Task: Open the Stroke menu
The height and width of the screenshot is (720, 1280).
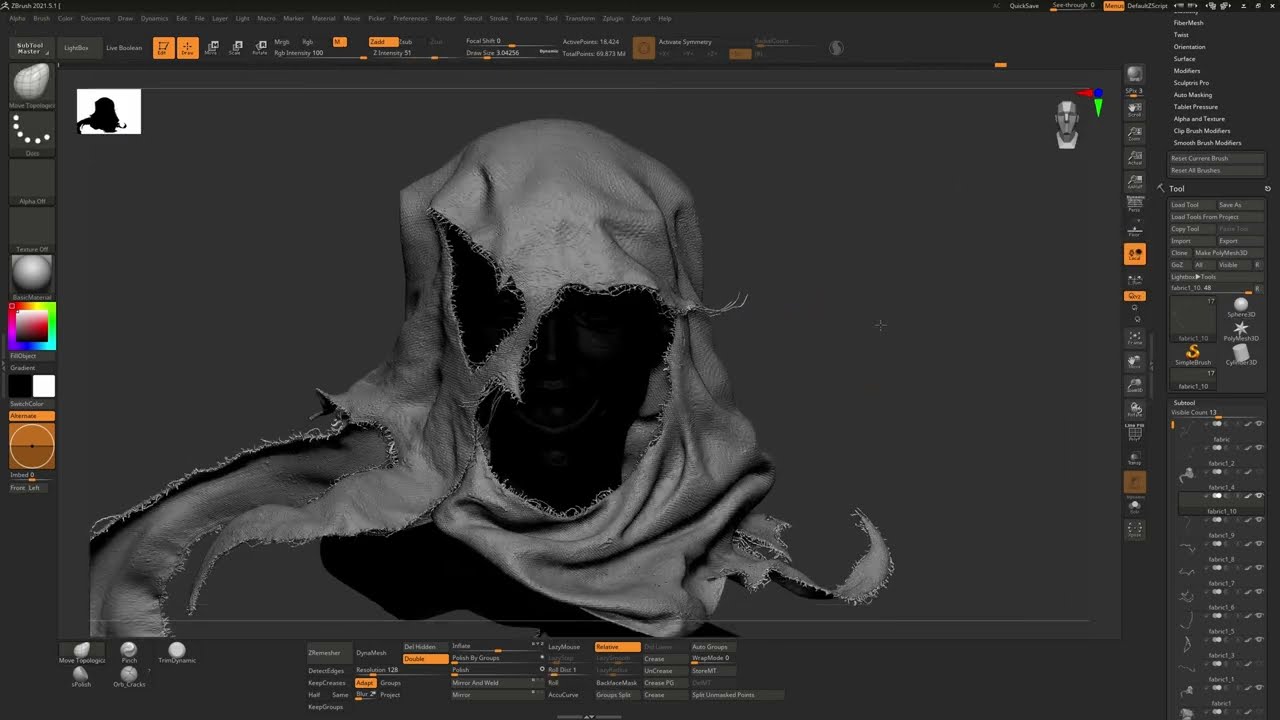Action: [x=499, y=18]
